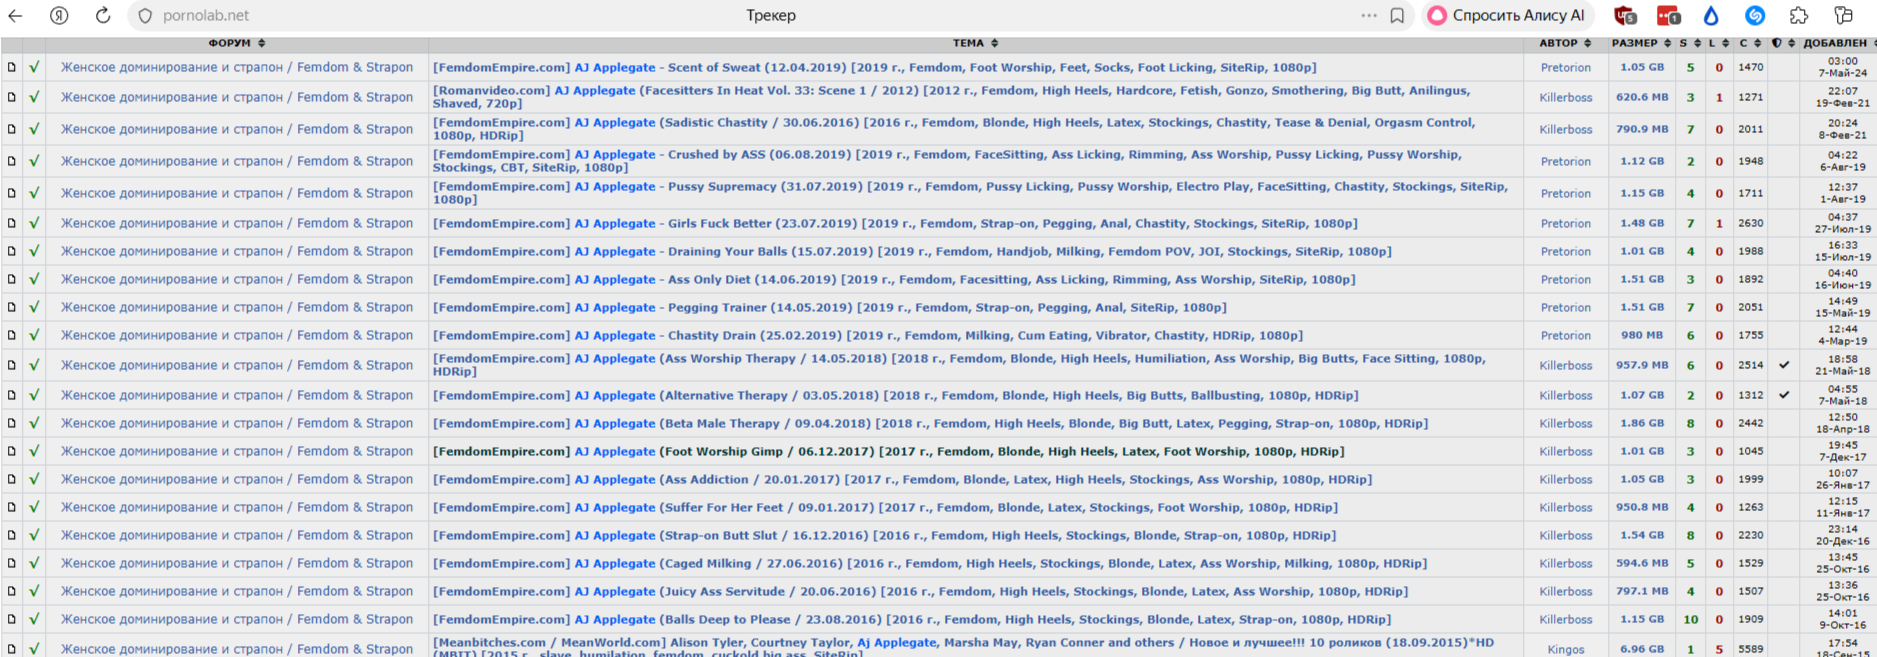Viewport: 1877px width, 657px height.
Task: Click the document icon in the 19-Фев-21 row
Action: tap(11, 97)
